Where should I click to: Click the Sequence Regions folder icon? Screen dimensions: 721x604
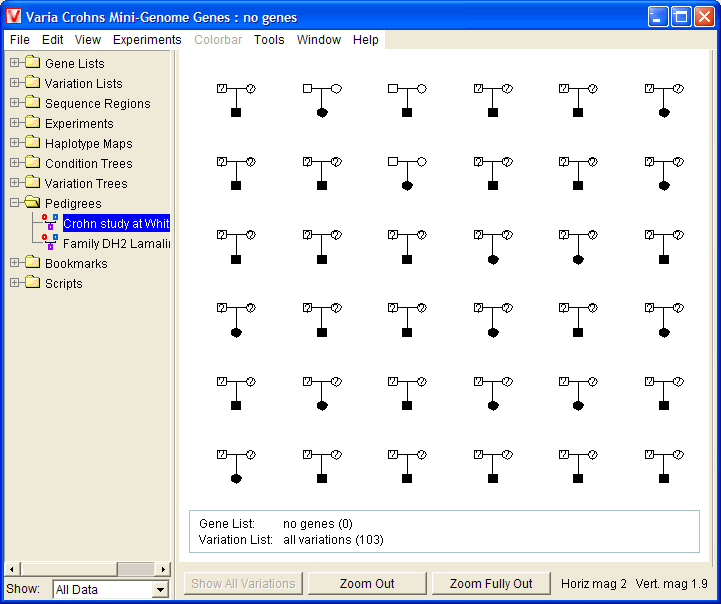(x=32, y=103)
